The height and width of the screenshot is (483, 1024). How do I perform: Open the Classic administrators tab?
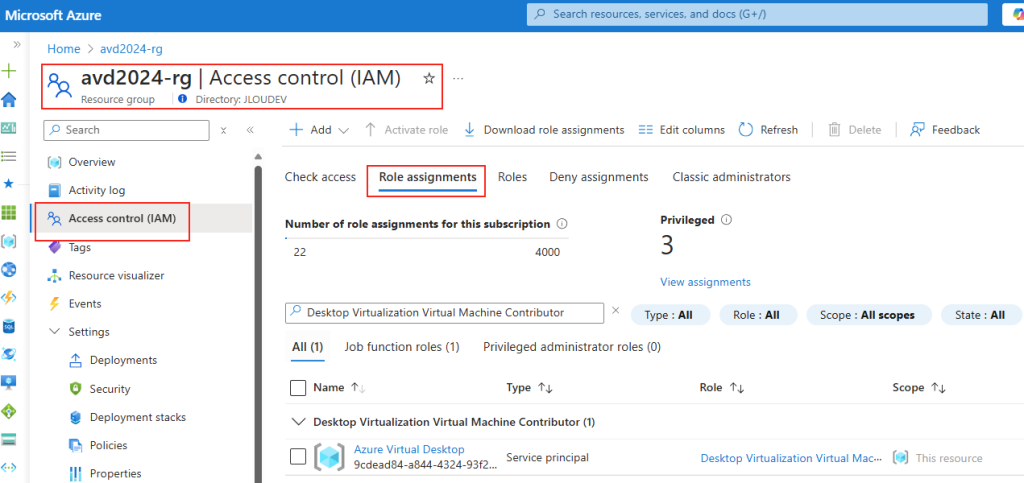tap(731, 177)
